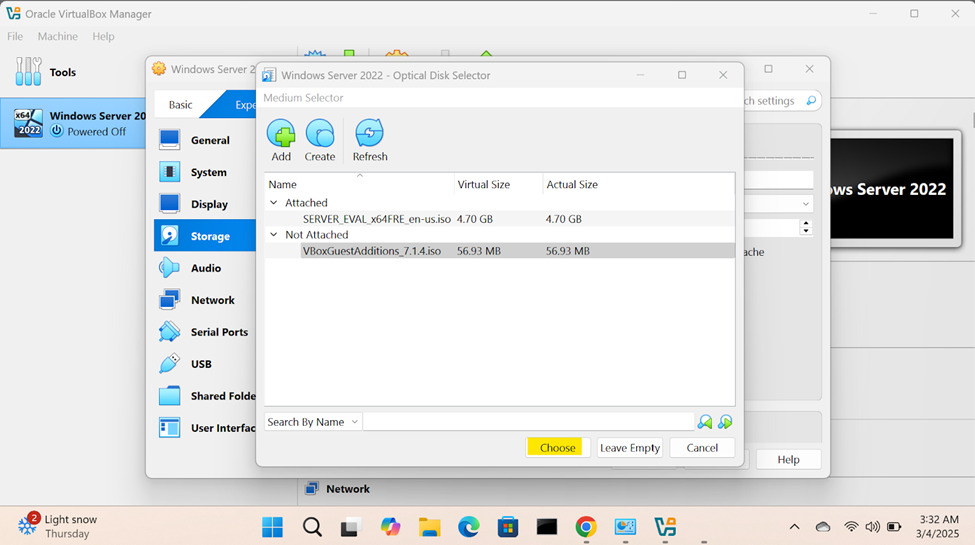975x545 pixels.
Task: Sort by Virtual Size column header
Action: click(x=498, y=184)
